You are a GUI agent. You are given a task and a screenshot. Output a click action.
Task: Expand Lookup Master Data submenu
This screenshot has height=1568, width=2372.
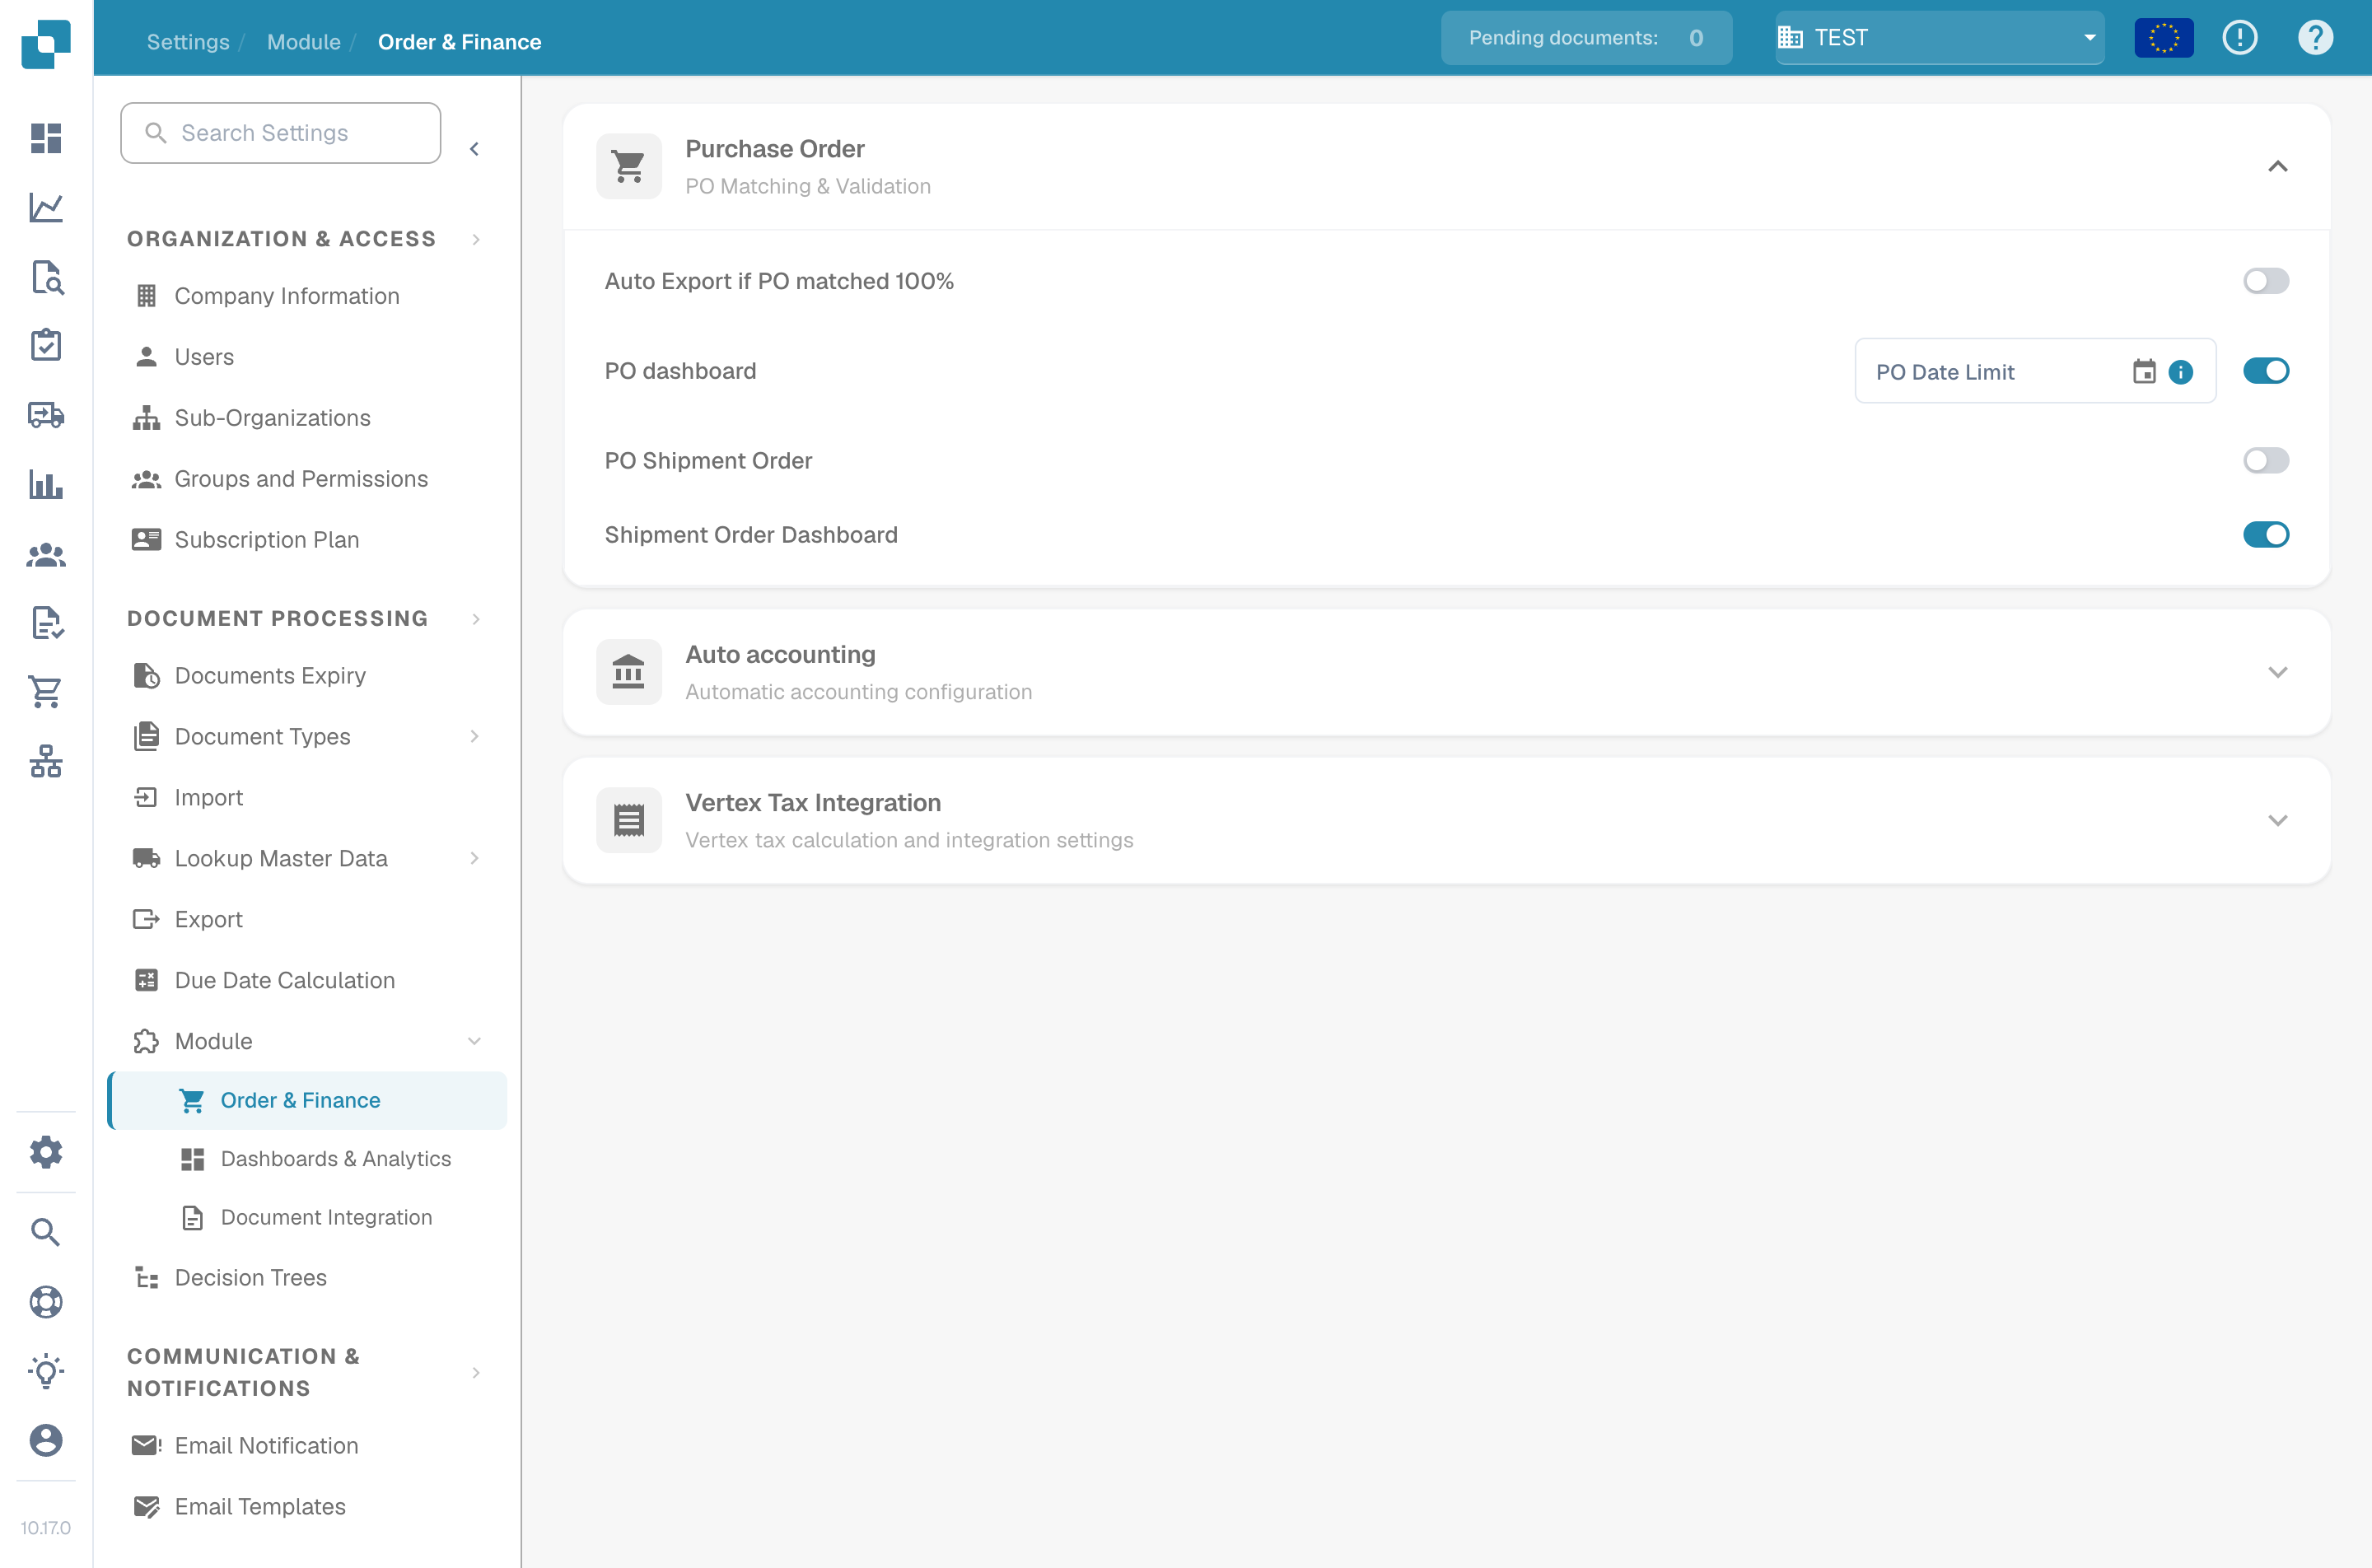click(474, 859)
